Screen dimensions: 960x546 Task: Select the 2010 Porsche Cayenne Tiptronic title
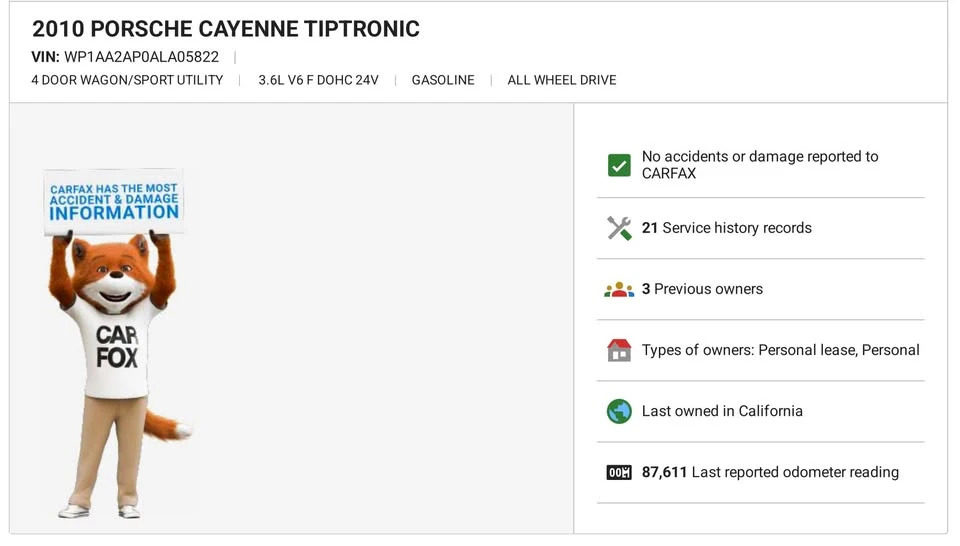(226, 29)
